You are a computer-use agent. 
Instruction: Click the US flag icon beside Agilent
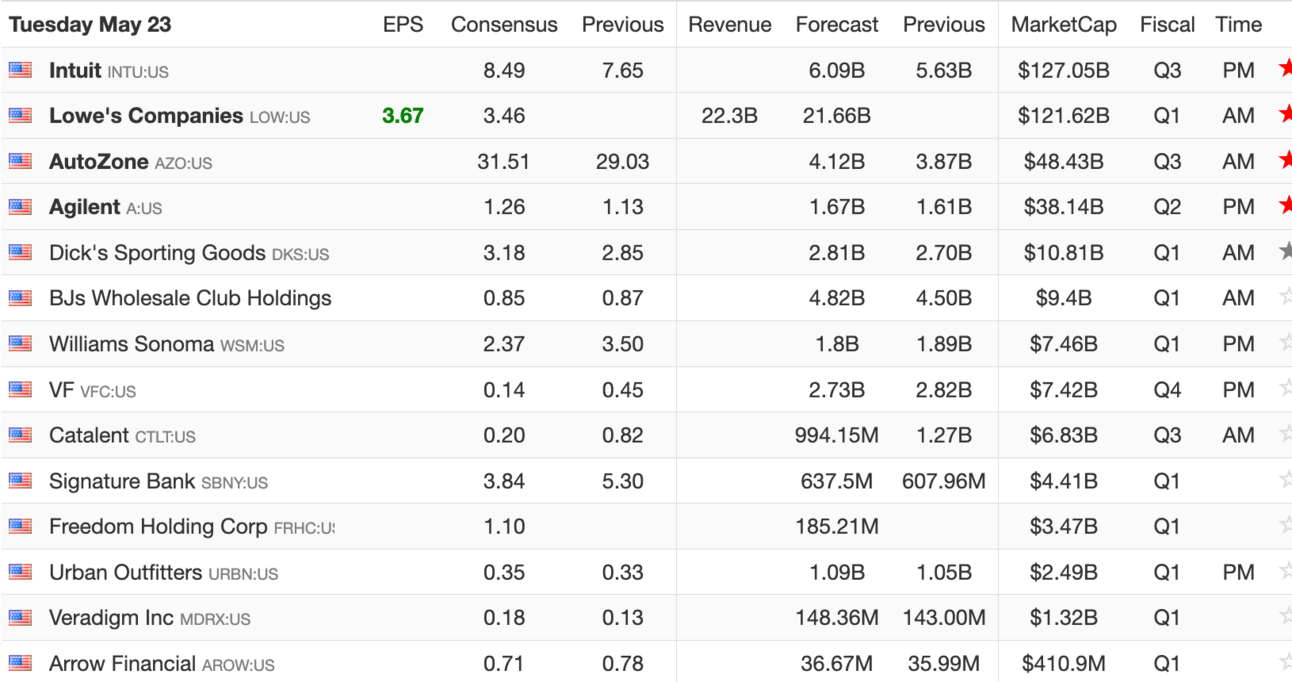pyautogui.click(x=20, y=207)
